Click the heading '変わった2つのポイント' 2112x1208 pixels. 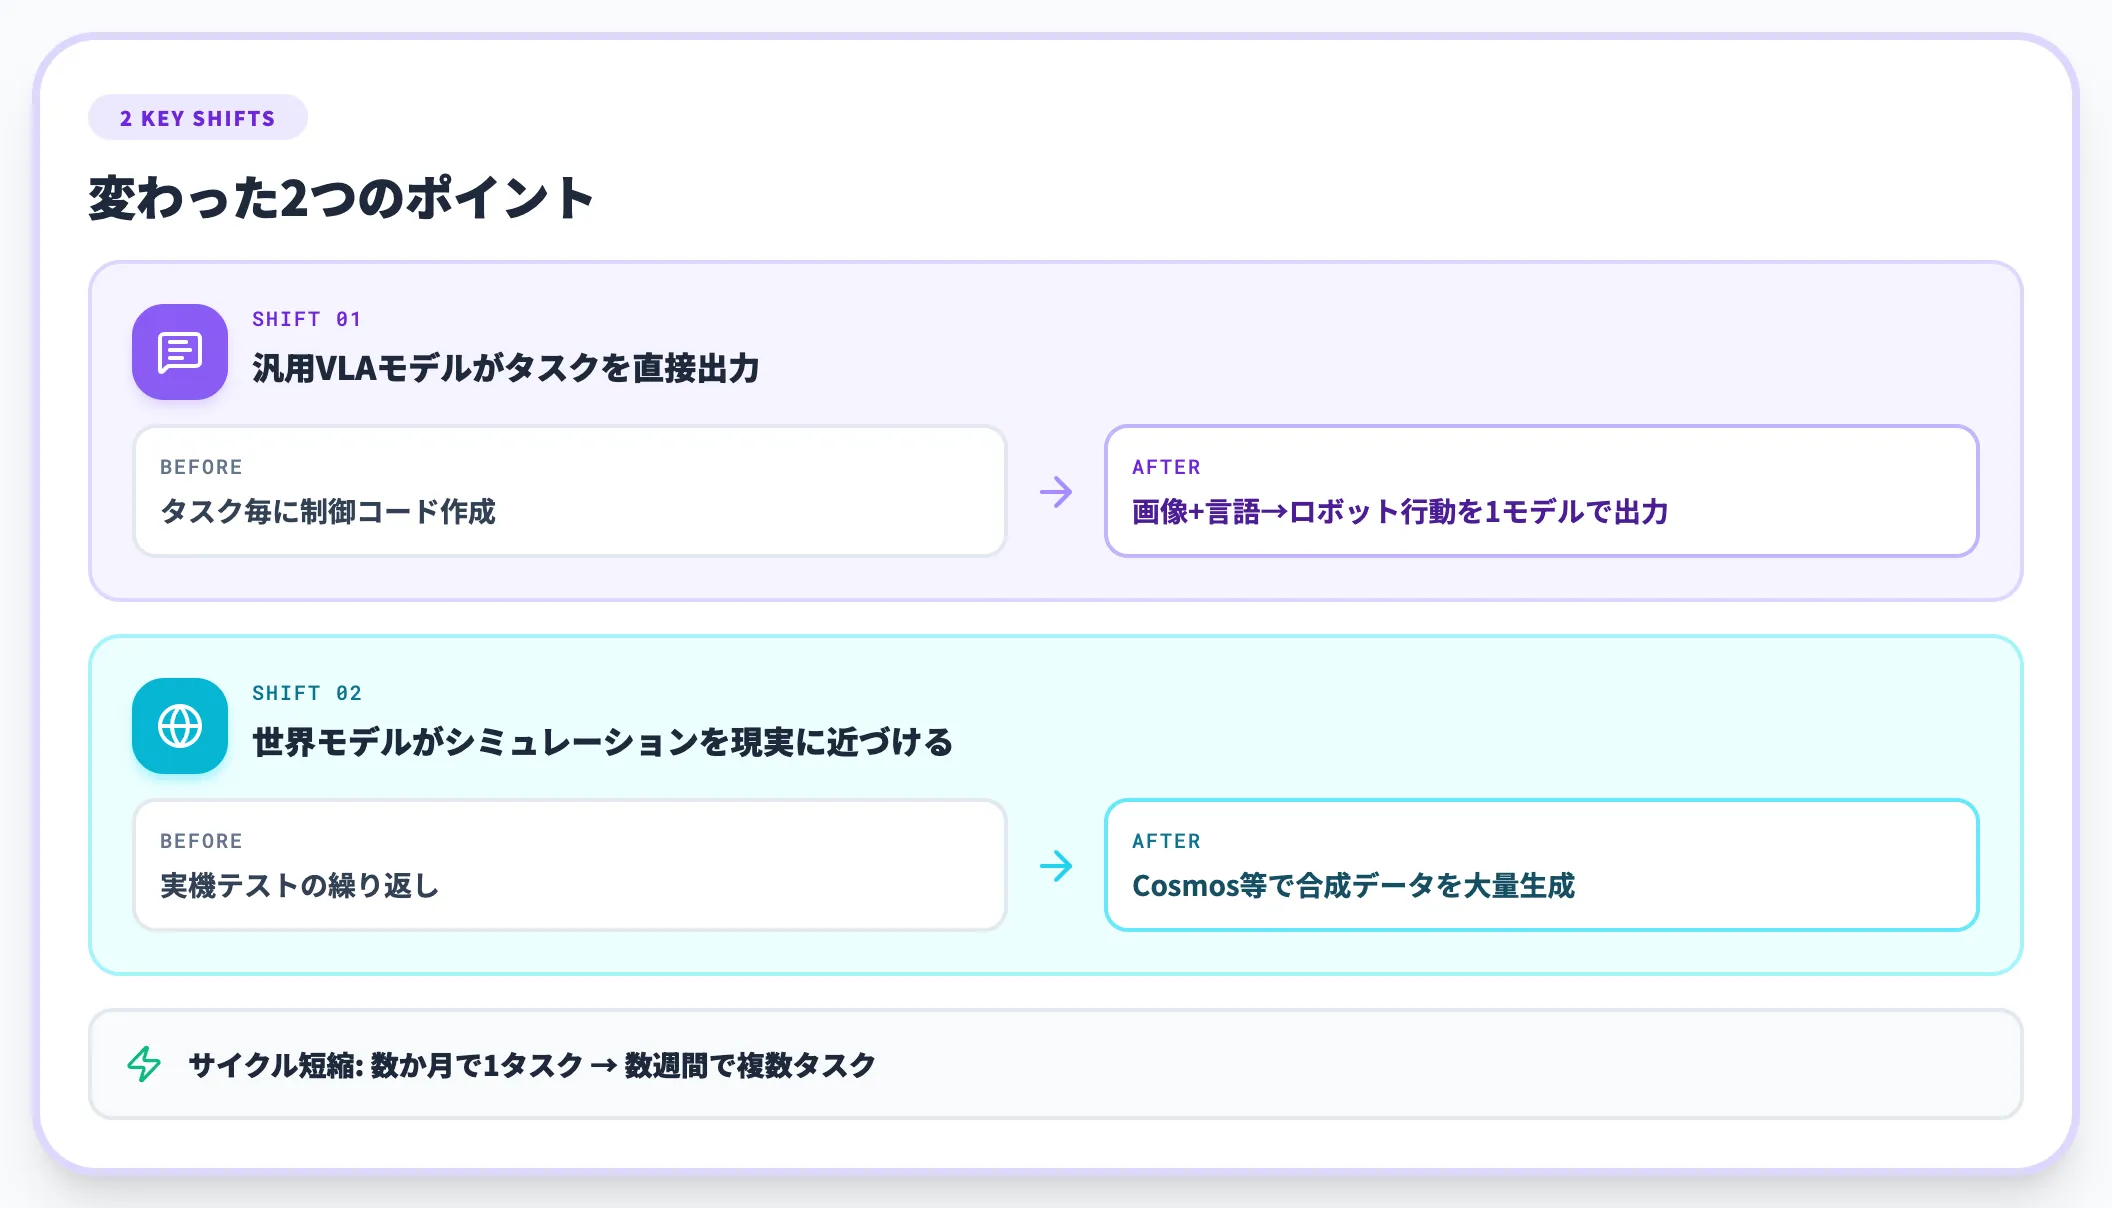pyautogui.click(x=342, y=198)
